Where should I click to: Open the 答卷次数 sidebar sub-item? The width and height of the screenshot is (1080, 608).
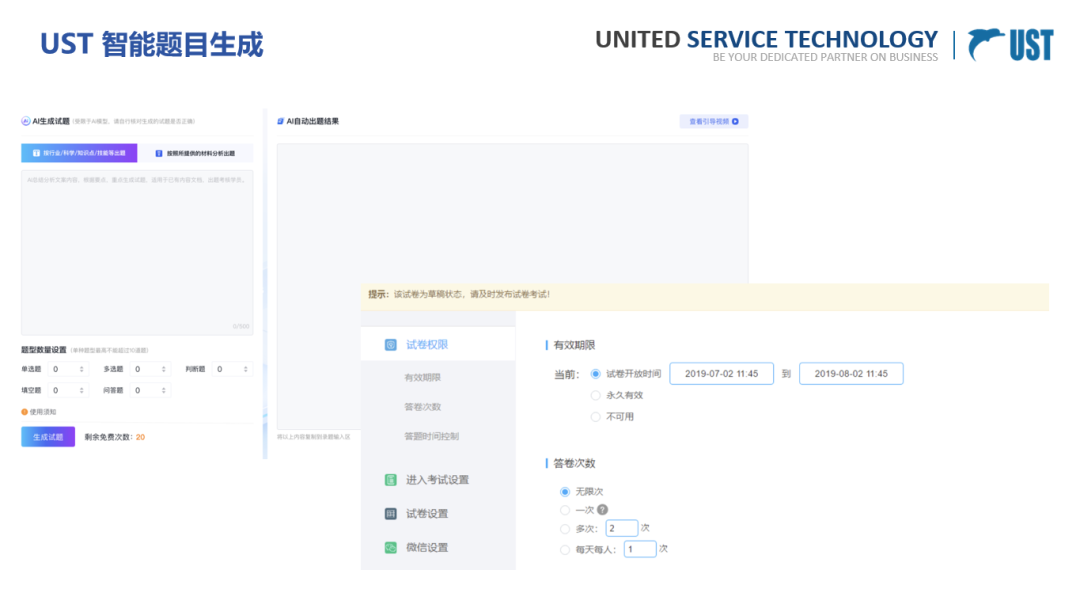tap(422, 407)
